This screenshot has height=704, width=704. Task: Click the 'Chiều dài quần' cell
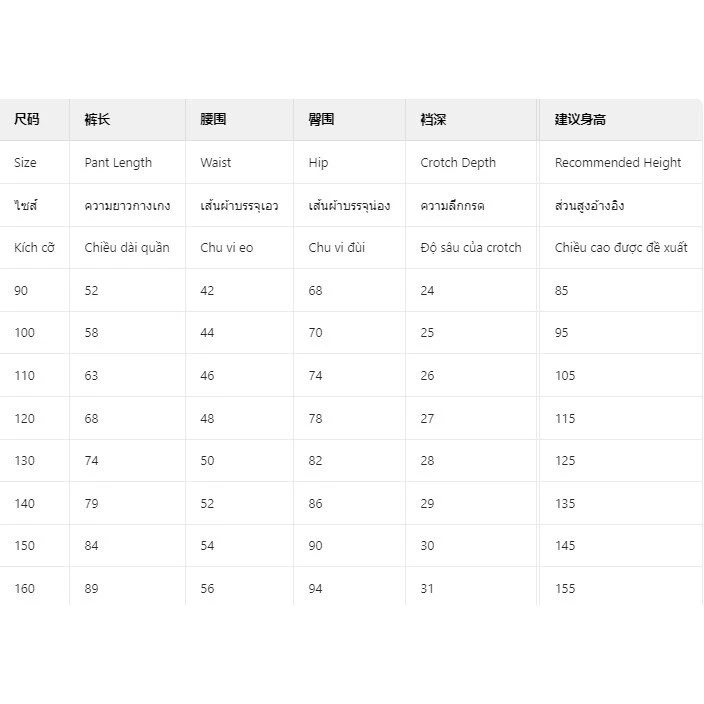tap(127, 247)
